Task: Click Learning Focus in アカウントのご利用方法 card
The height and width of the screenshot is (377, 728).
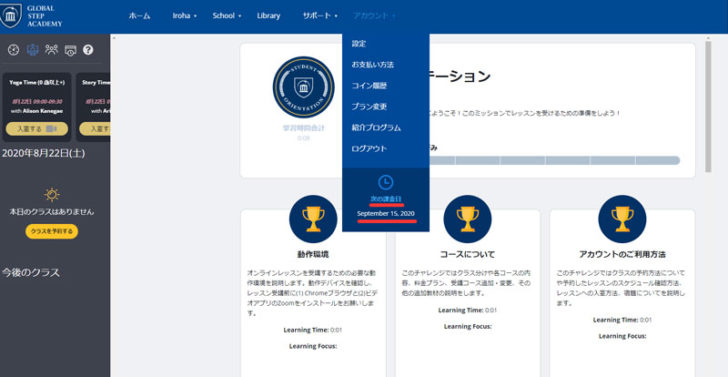Action: 622,336
